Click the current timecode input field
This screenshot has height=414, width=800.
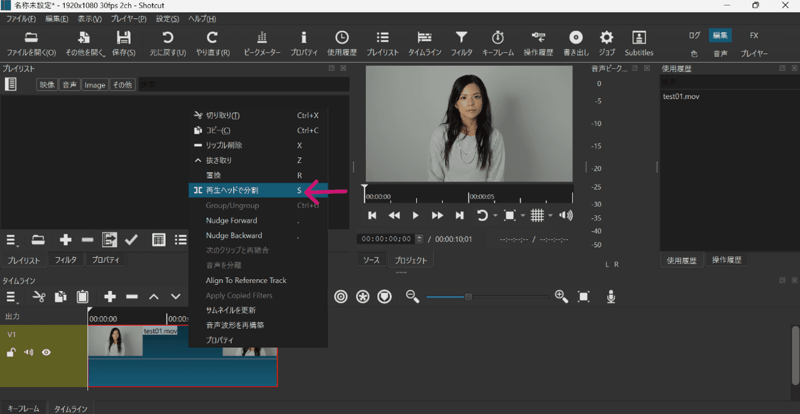386,239
